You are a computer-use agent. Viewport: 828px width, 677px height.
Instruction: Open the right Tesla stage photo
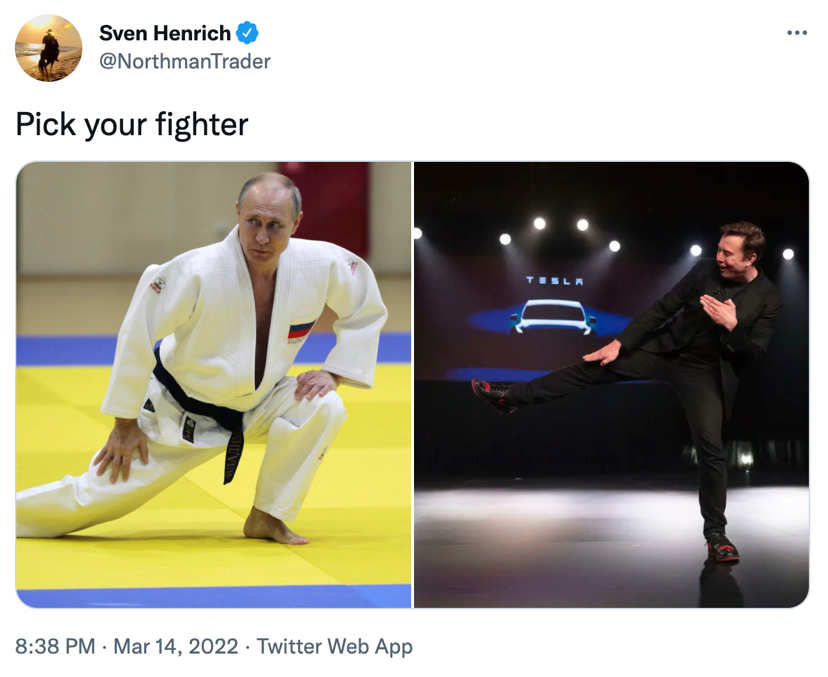(x=611, y=384)
